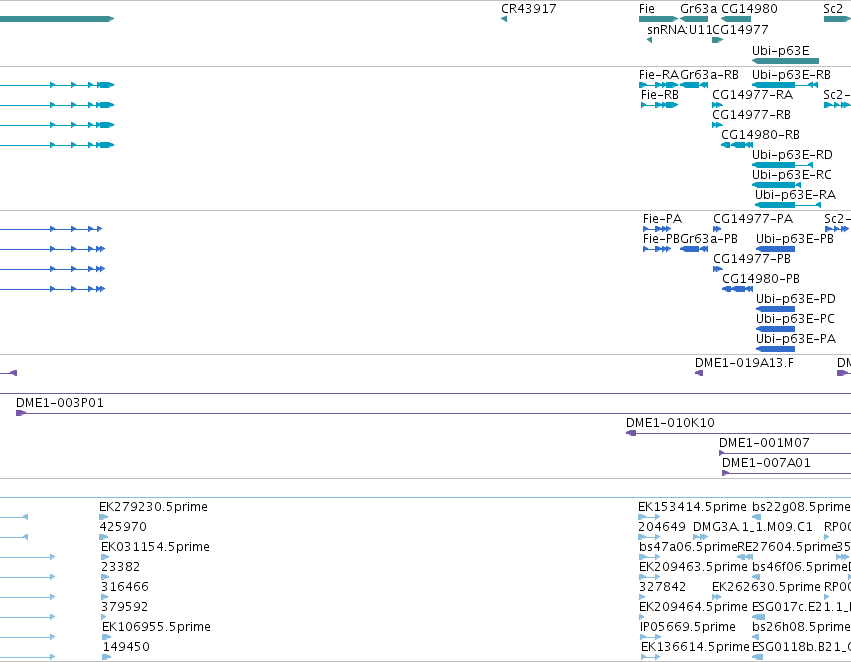Select EST EK153414.5prime
The width and height of the screenshot is (851, 662).
[x=649, y=517]
